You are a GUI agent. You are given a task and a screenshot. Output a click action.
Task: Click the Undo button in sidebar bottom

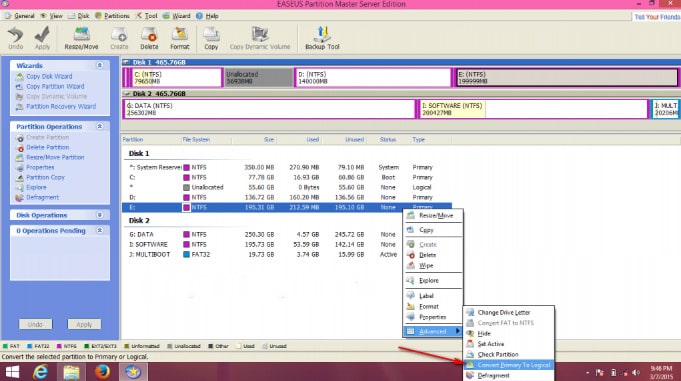35,324
